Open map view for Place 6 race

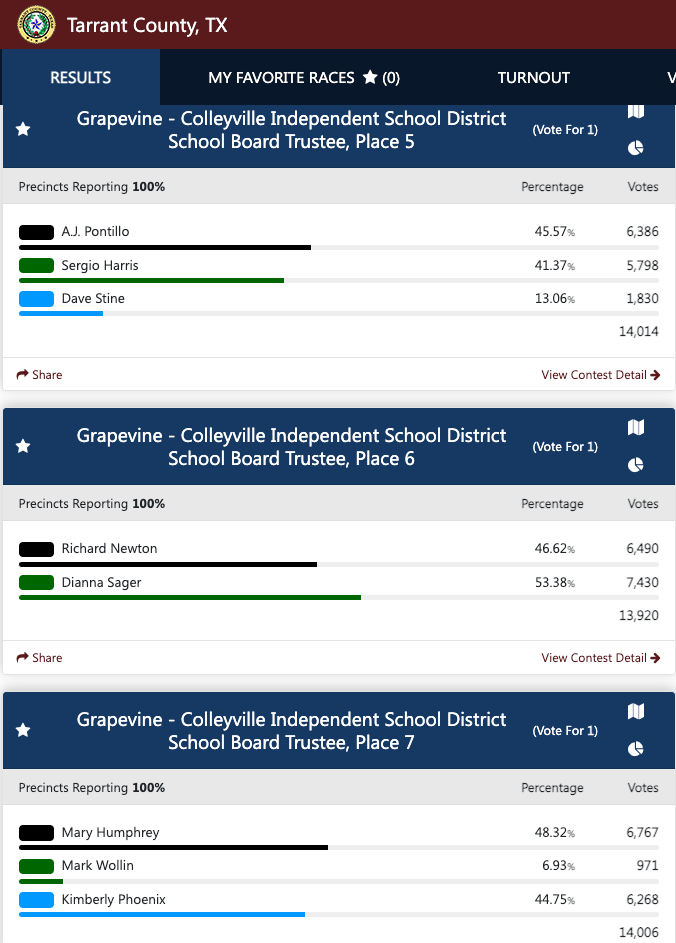635,428
